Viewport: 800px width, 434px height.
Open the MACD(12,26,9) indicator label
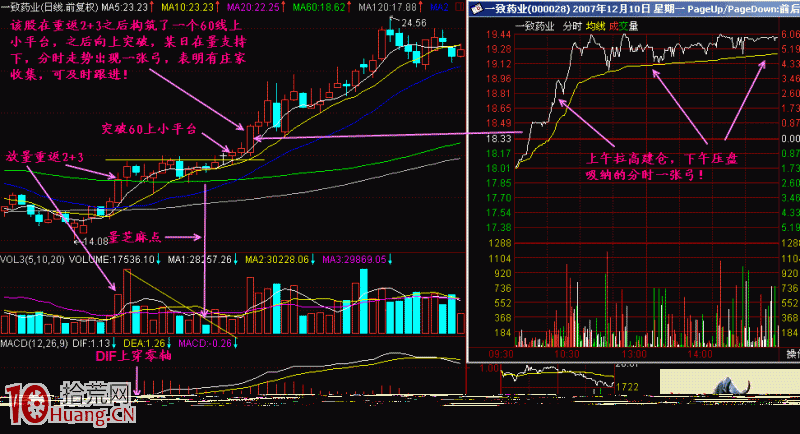tap(34, 343)
